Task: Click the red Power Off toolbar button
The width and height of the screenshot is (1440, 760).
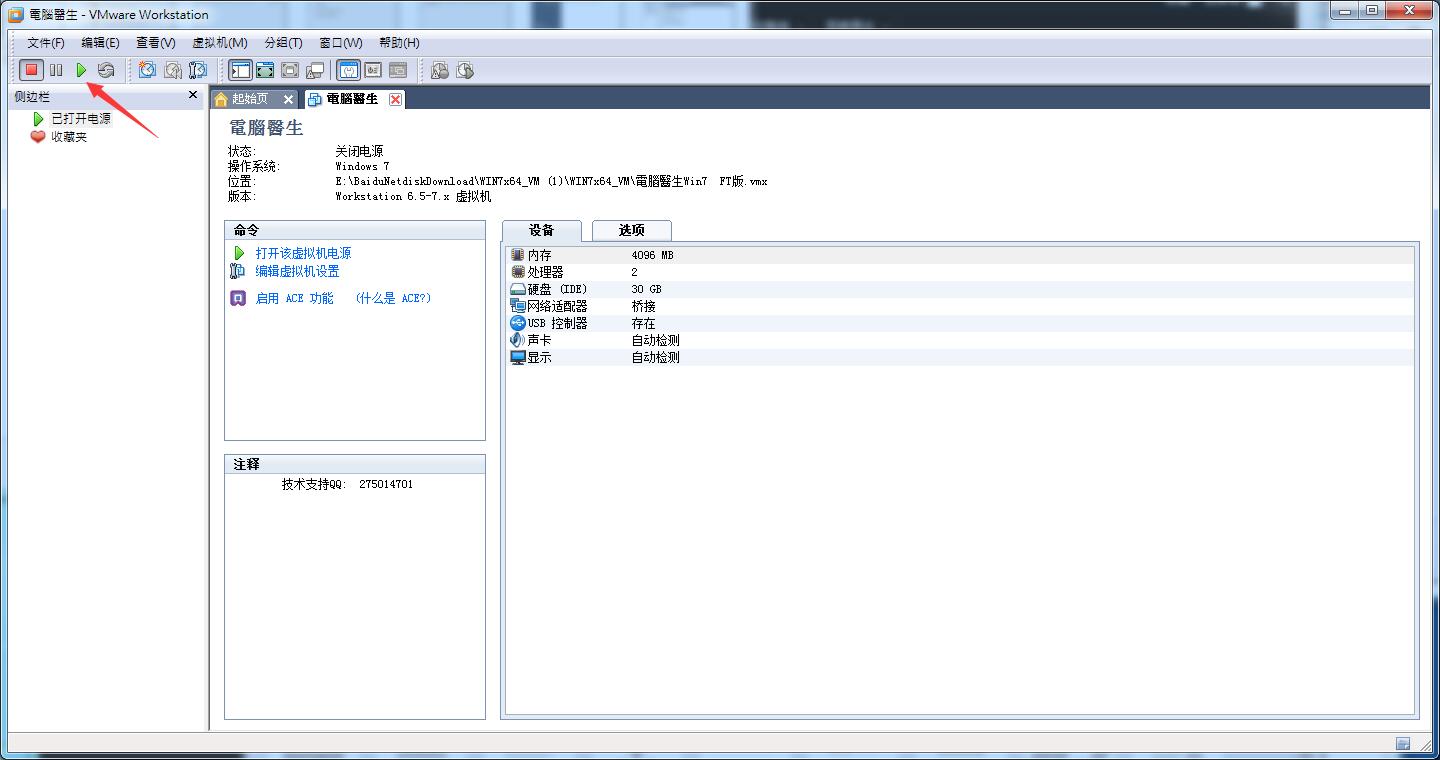Action: click(31, 70)
